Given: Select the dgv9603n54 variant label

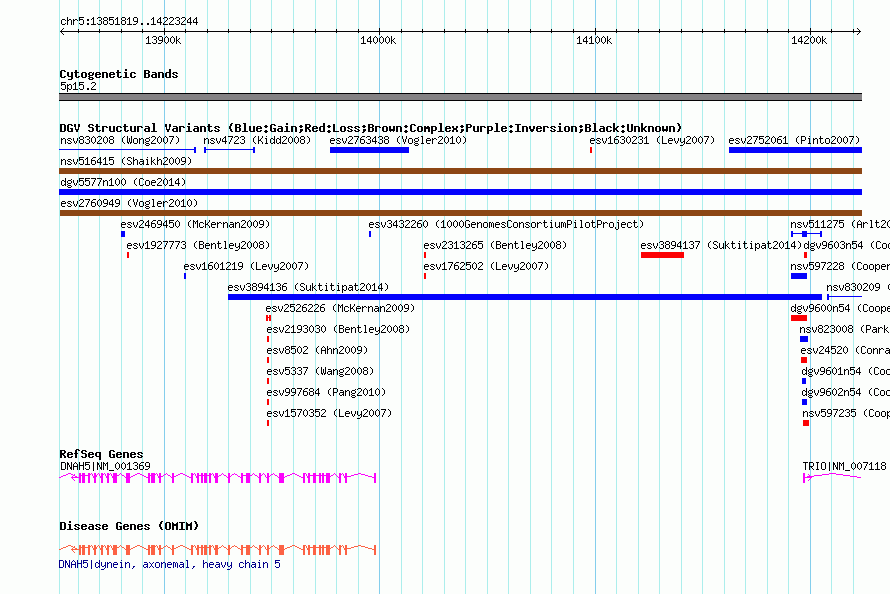Looking at the screenshot, I should click(x=846, y=245).
